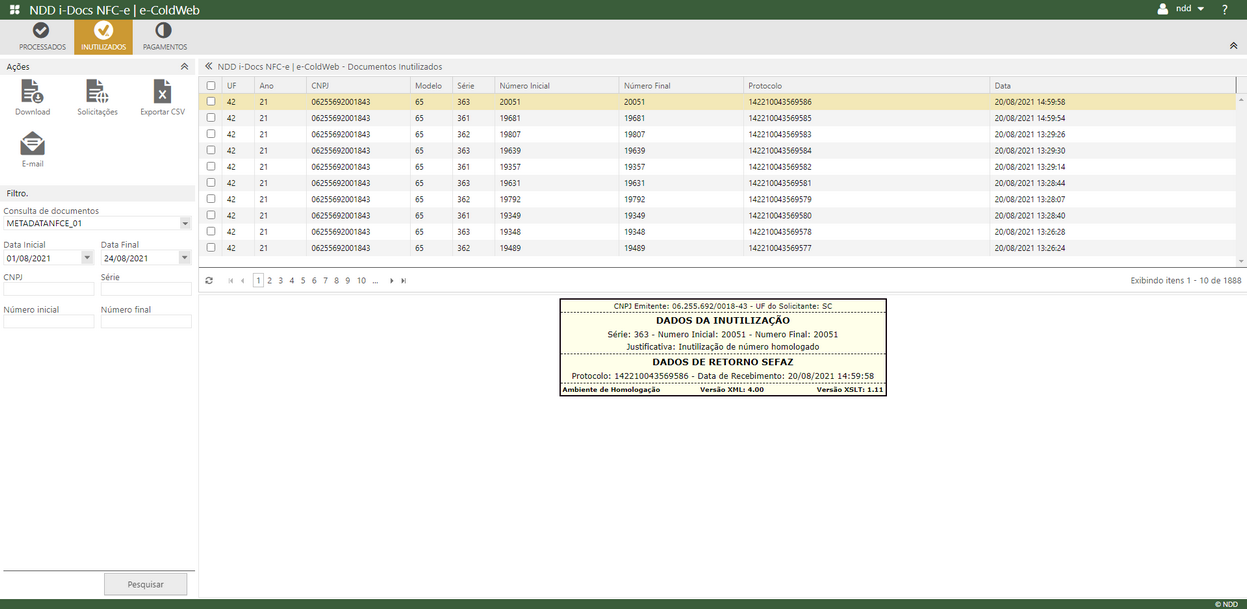Open the Solicitações icon in Ações panel
This screenshot has height=609, width=1247.
pos(96,93)
